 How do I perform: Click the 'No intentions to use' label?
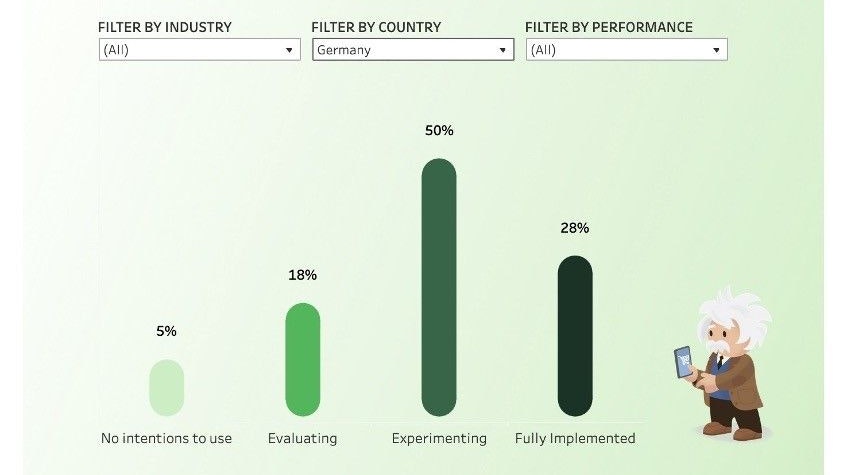click(166, 438)
